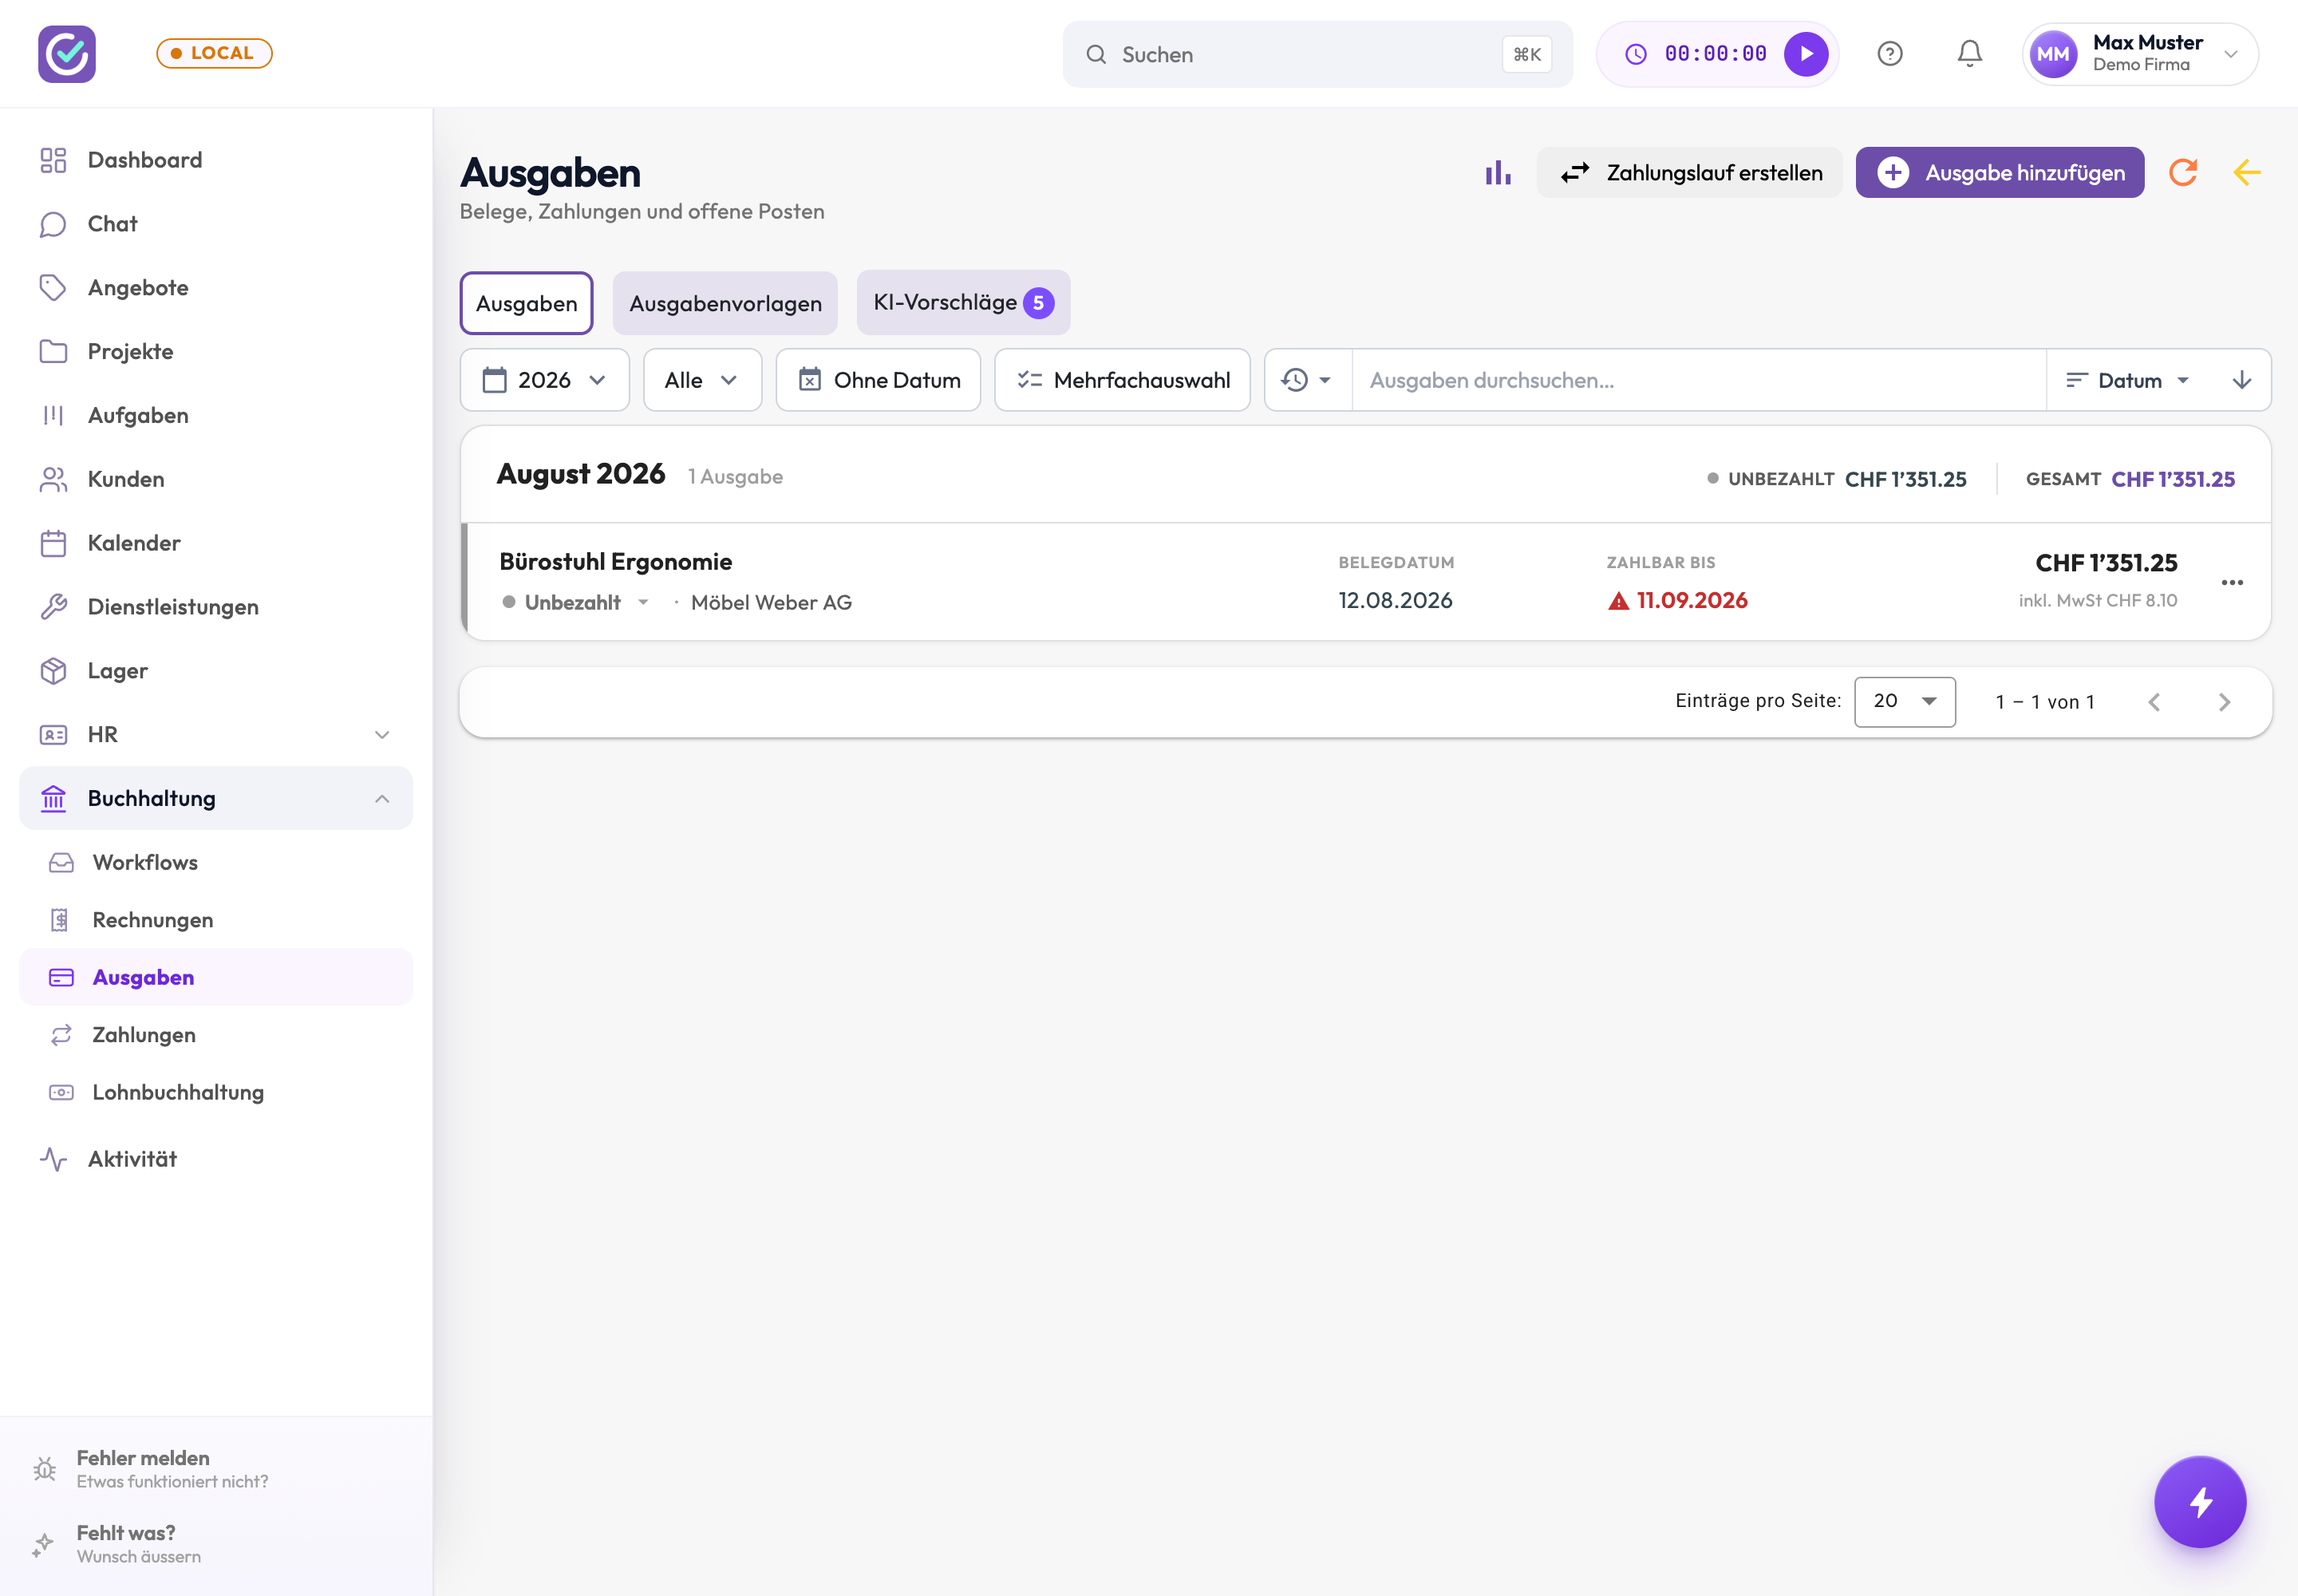The image size is (2298, 1596).
Task: Start the time tracker play button
Action: point(1806,54)
